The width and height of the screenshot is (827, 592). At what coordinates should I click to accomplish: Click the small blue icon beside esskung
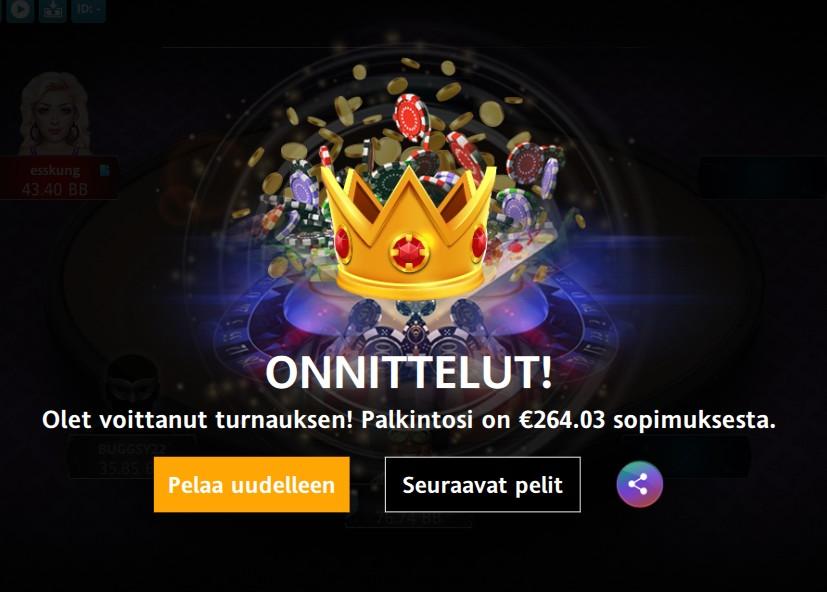(104, 170)
